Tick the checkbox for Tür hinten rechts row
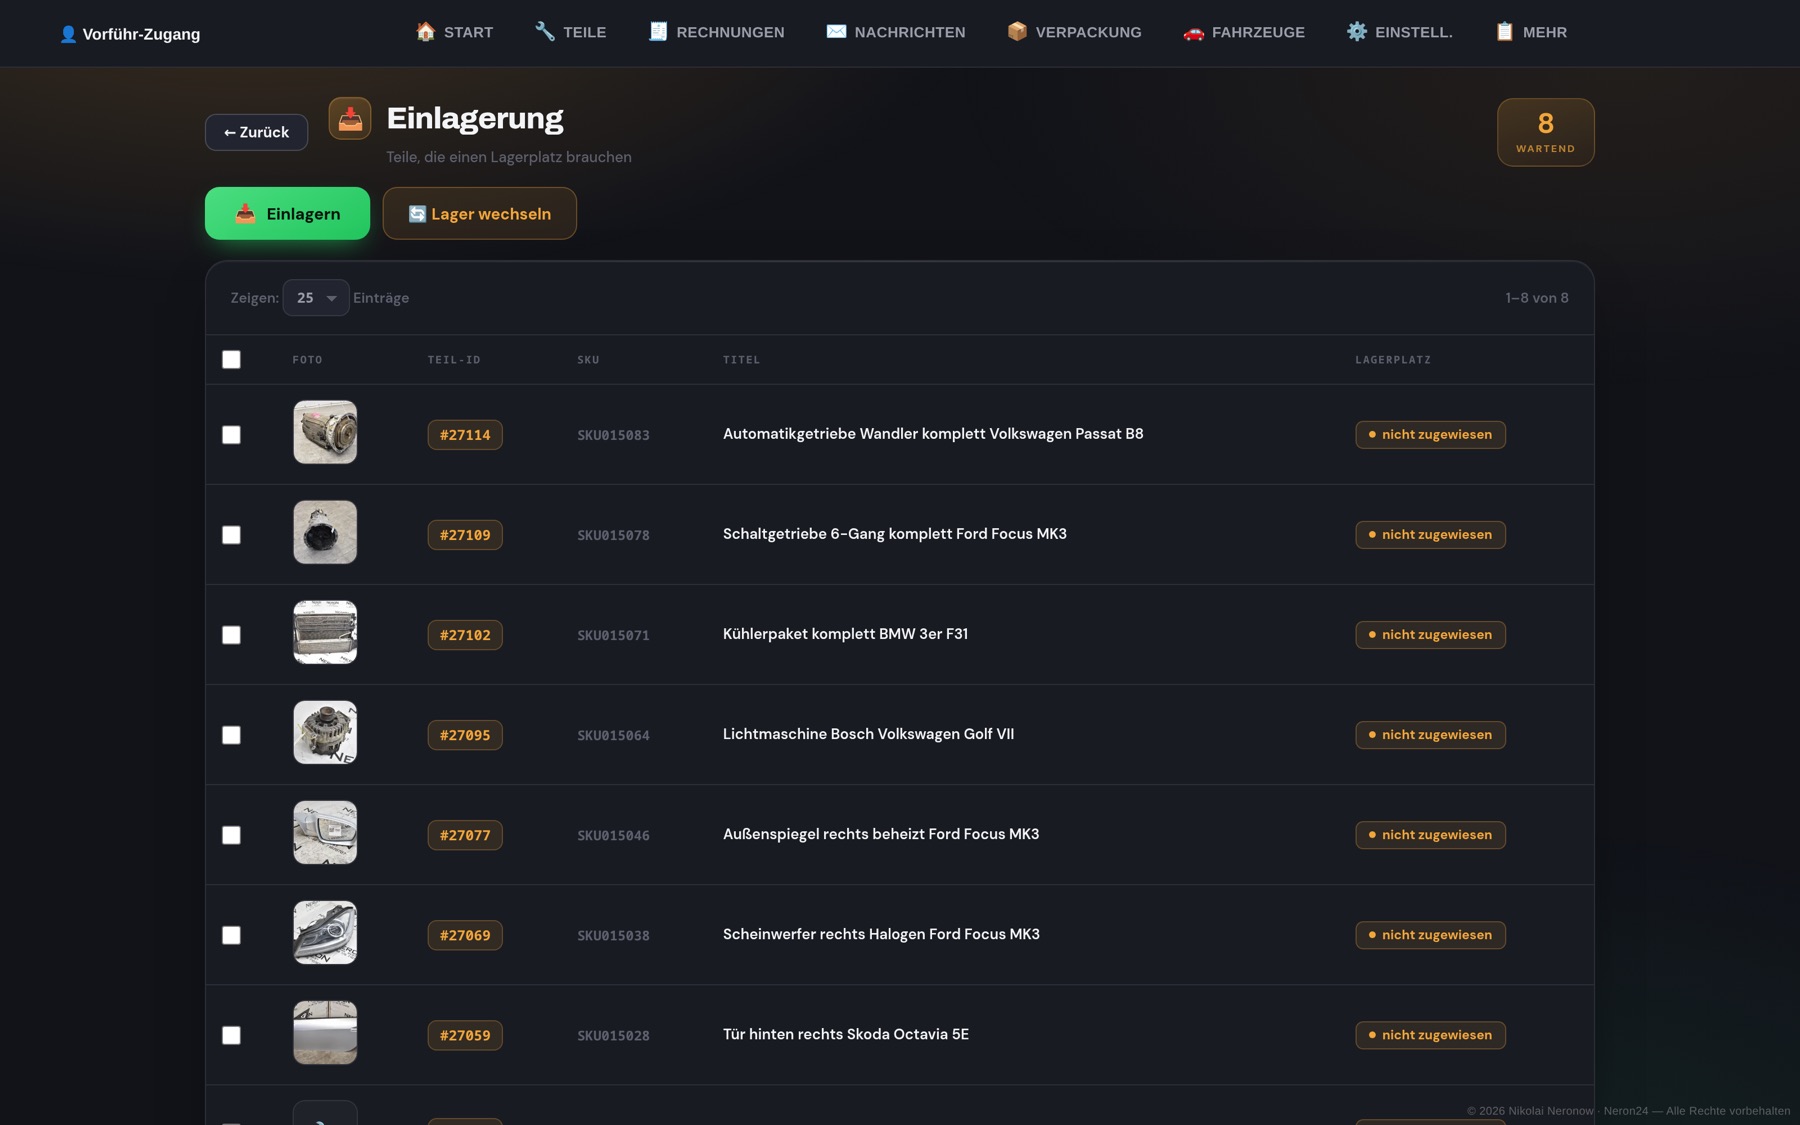Image resolution: width=1800 pixels, height=1125 pixels. (x=231, y=1035)
